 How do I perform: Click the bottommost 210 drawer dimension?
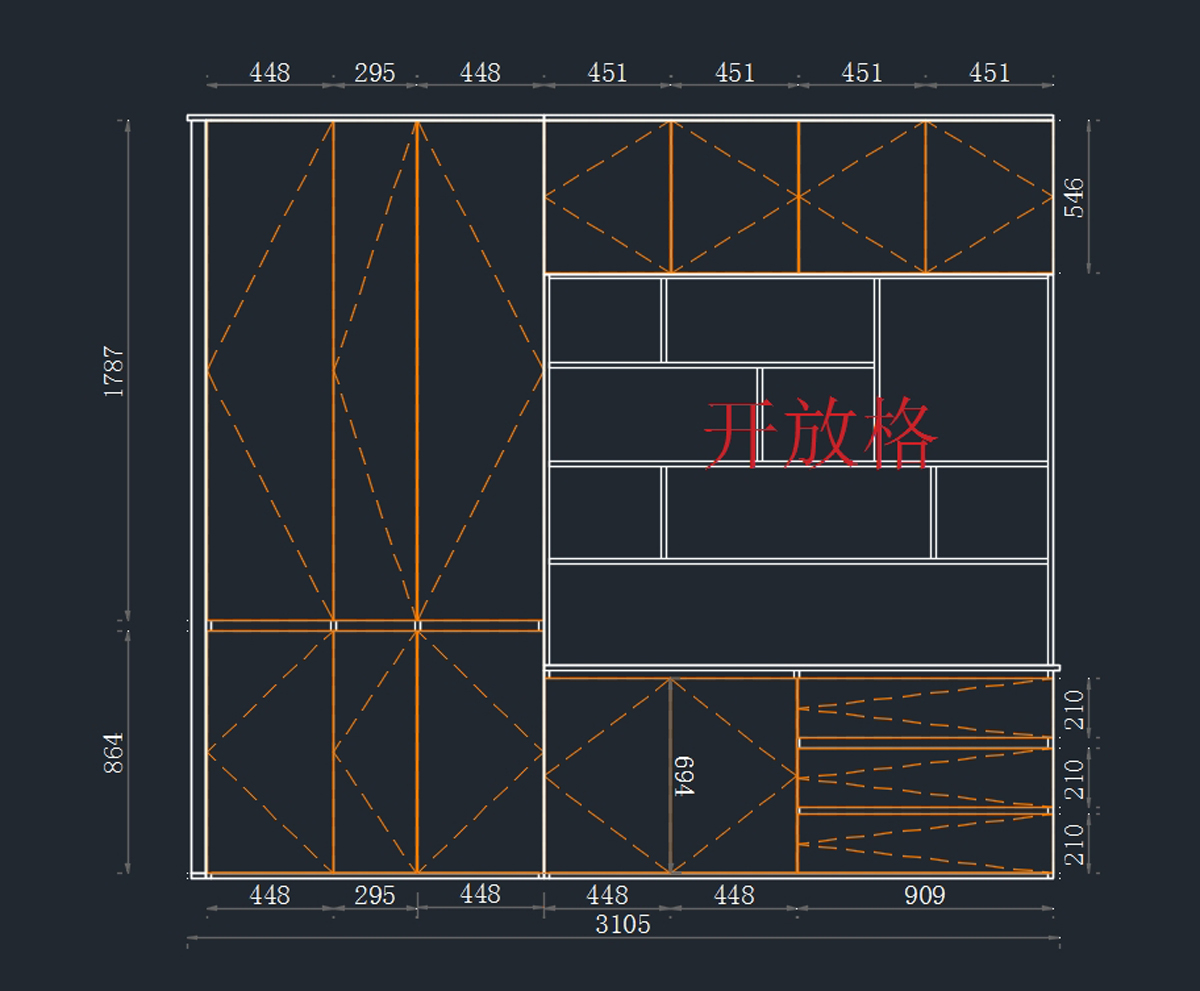tap(1074, 844)
